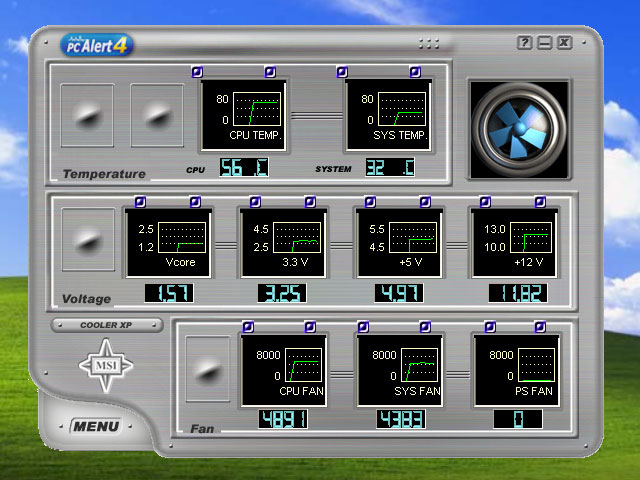Screen dimensions: 640x480
Task: Click the +5 V reading 4.97
Action: tap(399, 293)
